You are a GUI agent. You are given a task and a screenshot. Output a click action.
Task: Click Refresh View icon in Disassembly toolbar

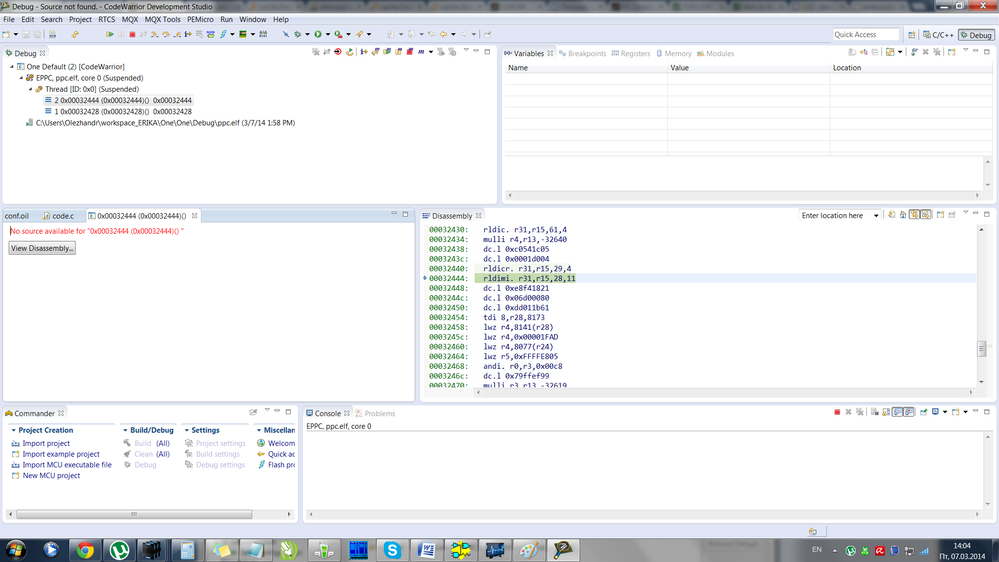[x=891, y=215]
